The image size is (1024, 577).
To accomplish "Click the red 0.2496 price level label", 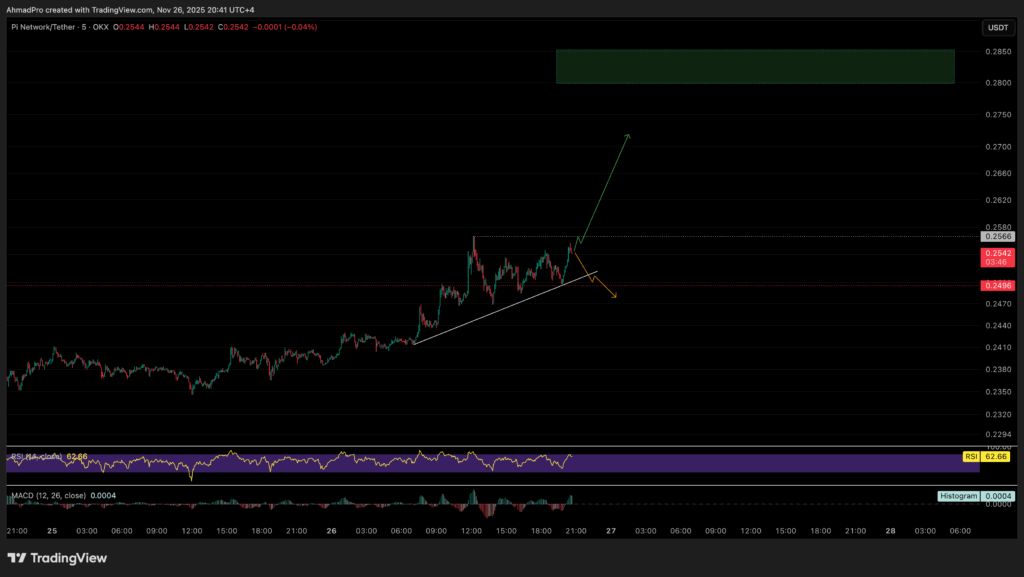I will (998, 286).
